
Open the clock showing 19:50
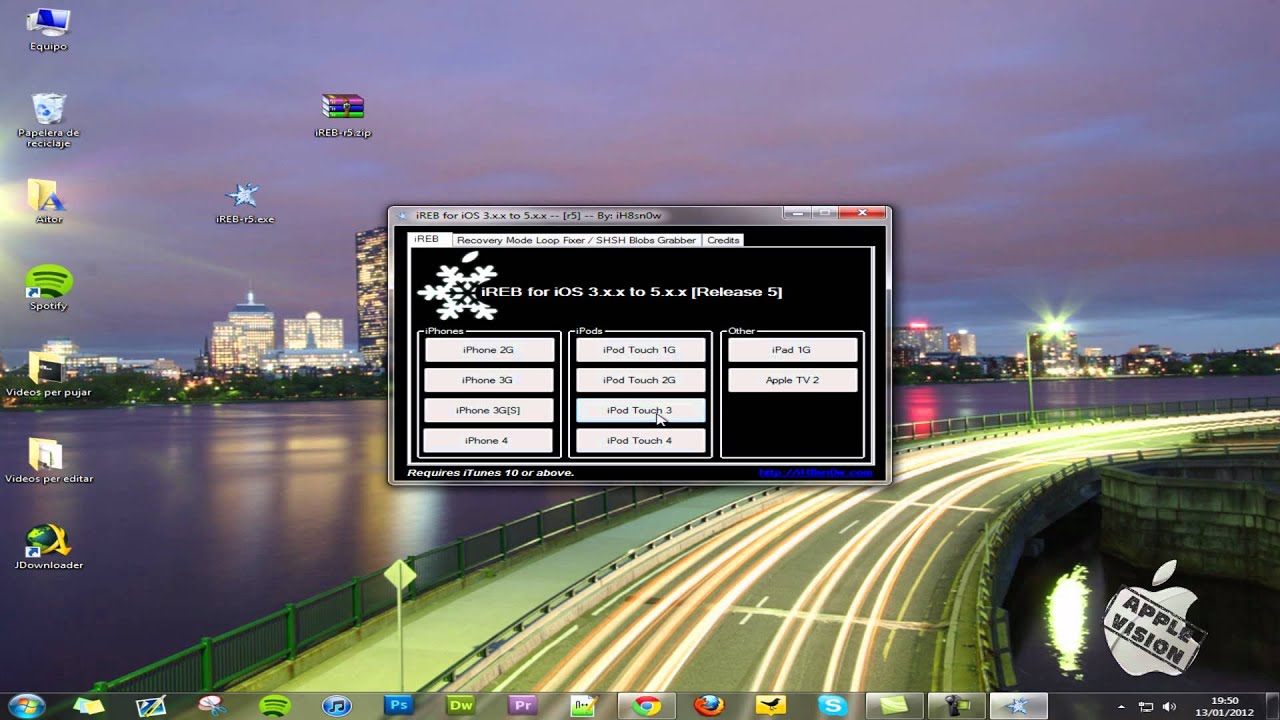tap(1225, 706)
